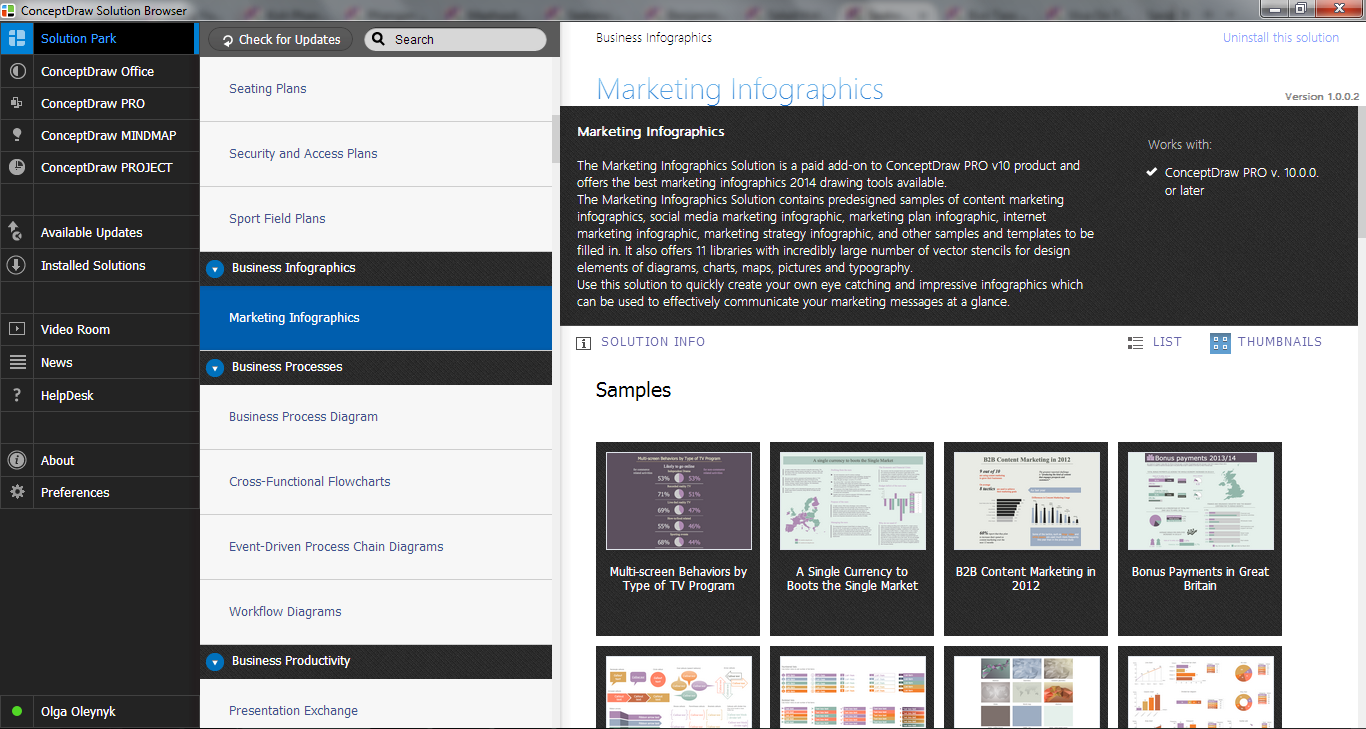Screen dimensions: 1366x729
Task: Click the Preferences gear icon
Action: click(16, 492)
